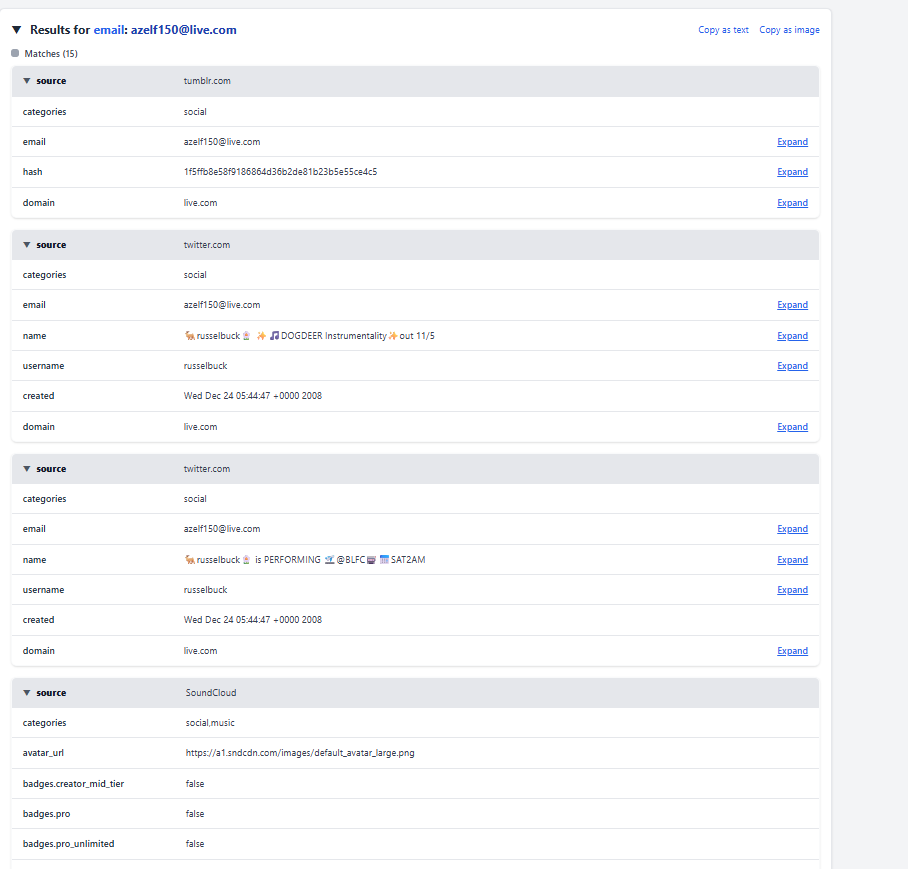Collapse the results for email section triangle

coord(16,30)
